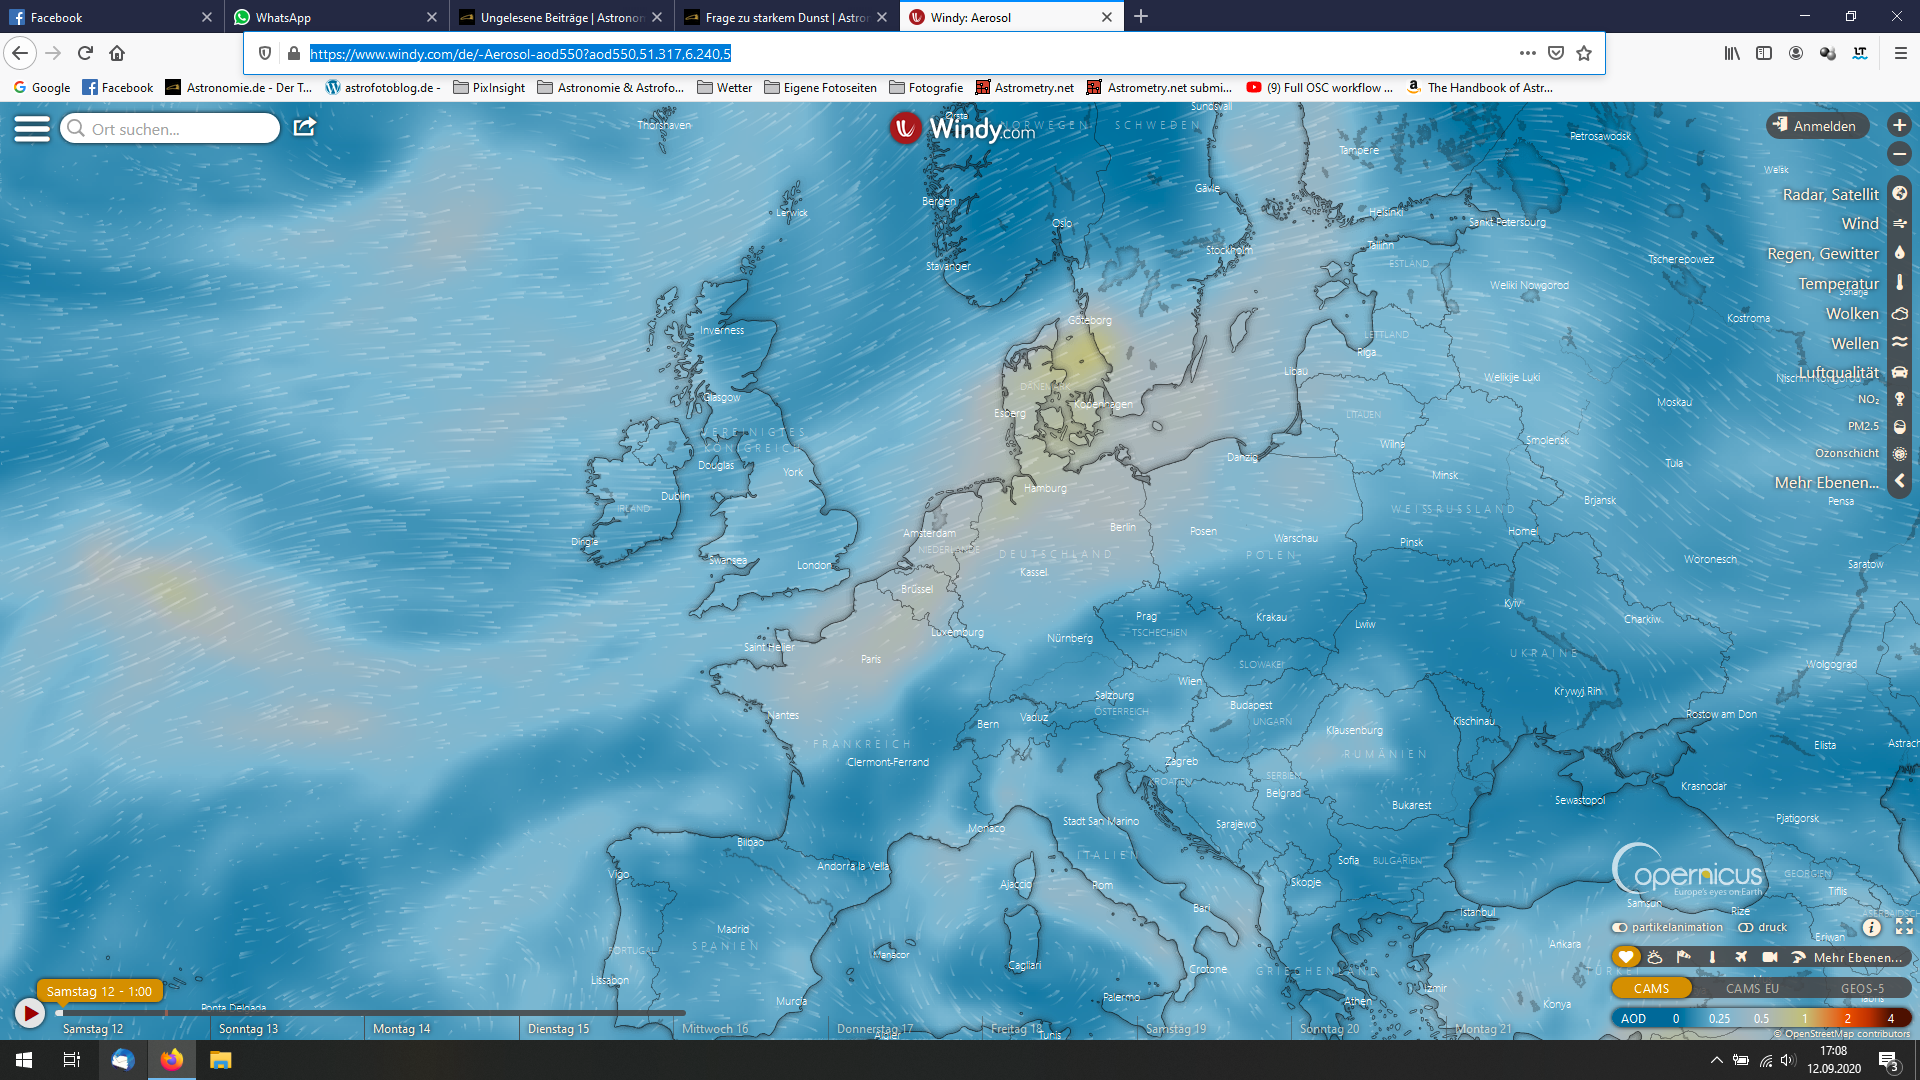
Task: Click the Anmelden login button
Action: 1816,126
